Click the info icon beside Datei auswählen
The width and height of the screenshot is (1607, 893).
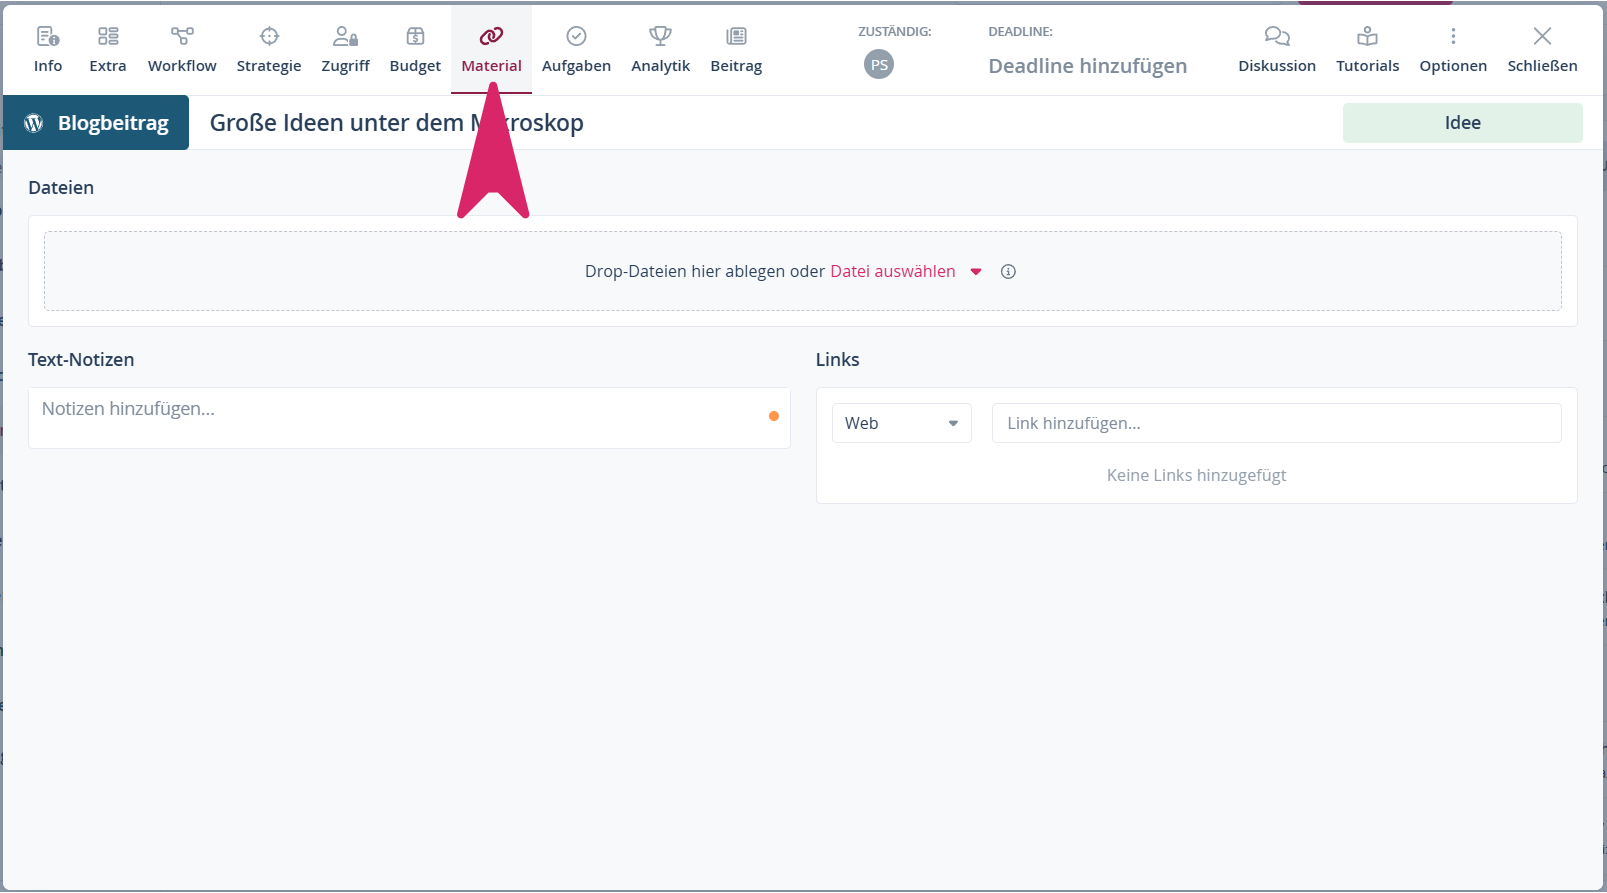[1008, 272]
